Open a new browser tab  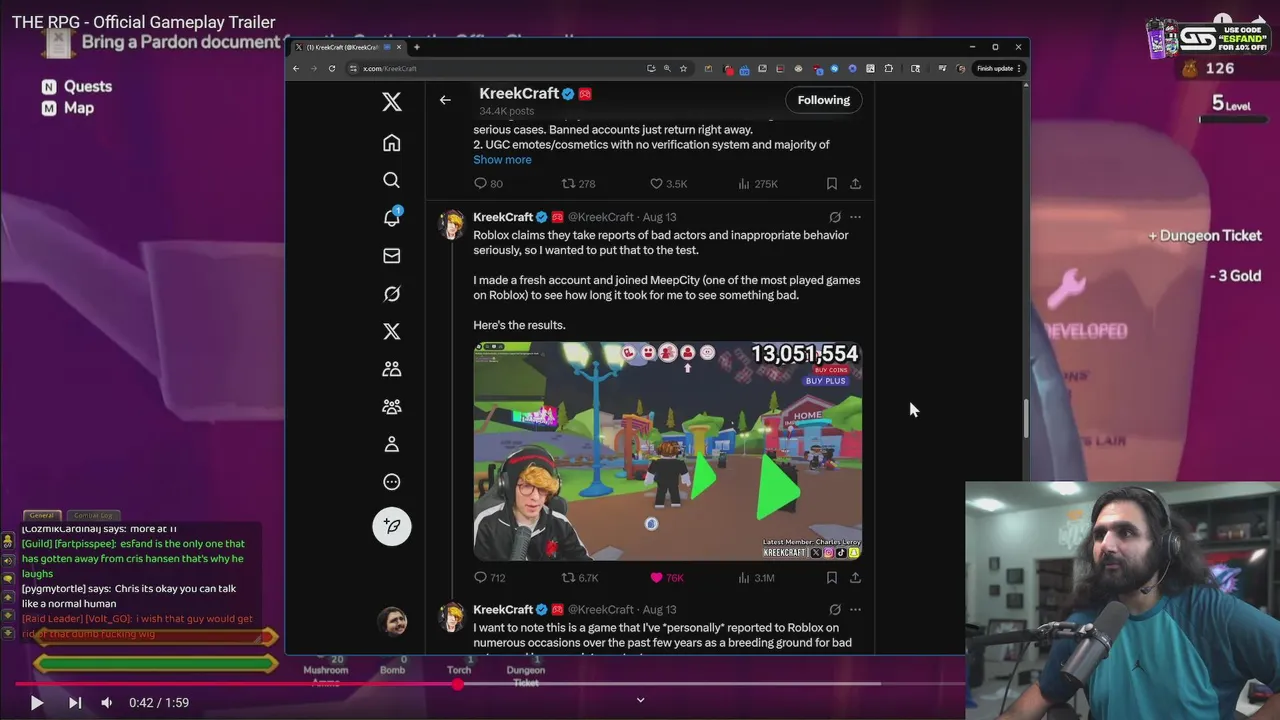click(417, 47)
